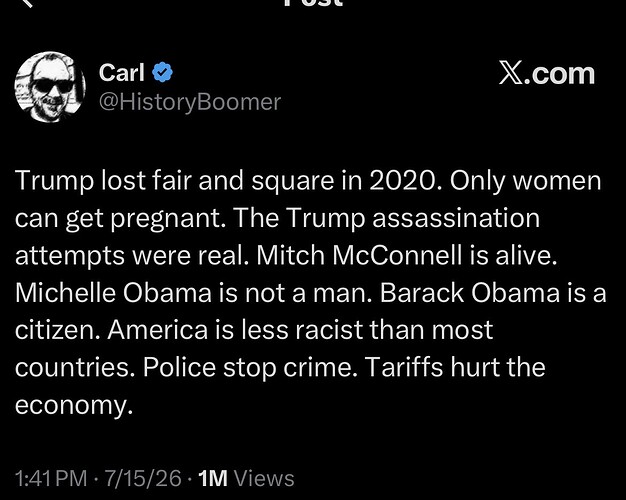Click the text 'Police stop crime'
The height and width of the screenshot is (500, 626).
click(x=250, y=367)
